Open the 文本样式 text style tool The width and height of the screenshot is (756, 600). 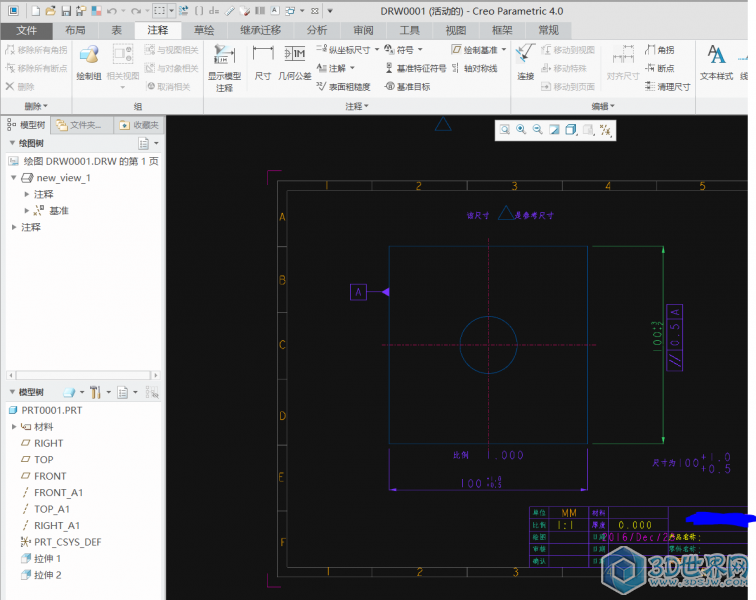(x=716, y=62)
